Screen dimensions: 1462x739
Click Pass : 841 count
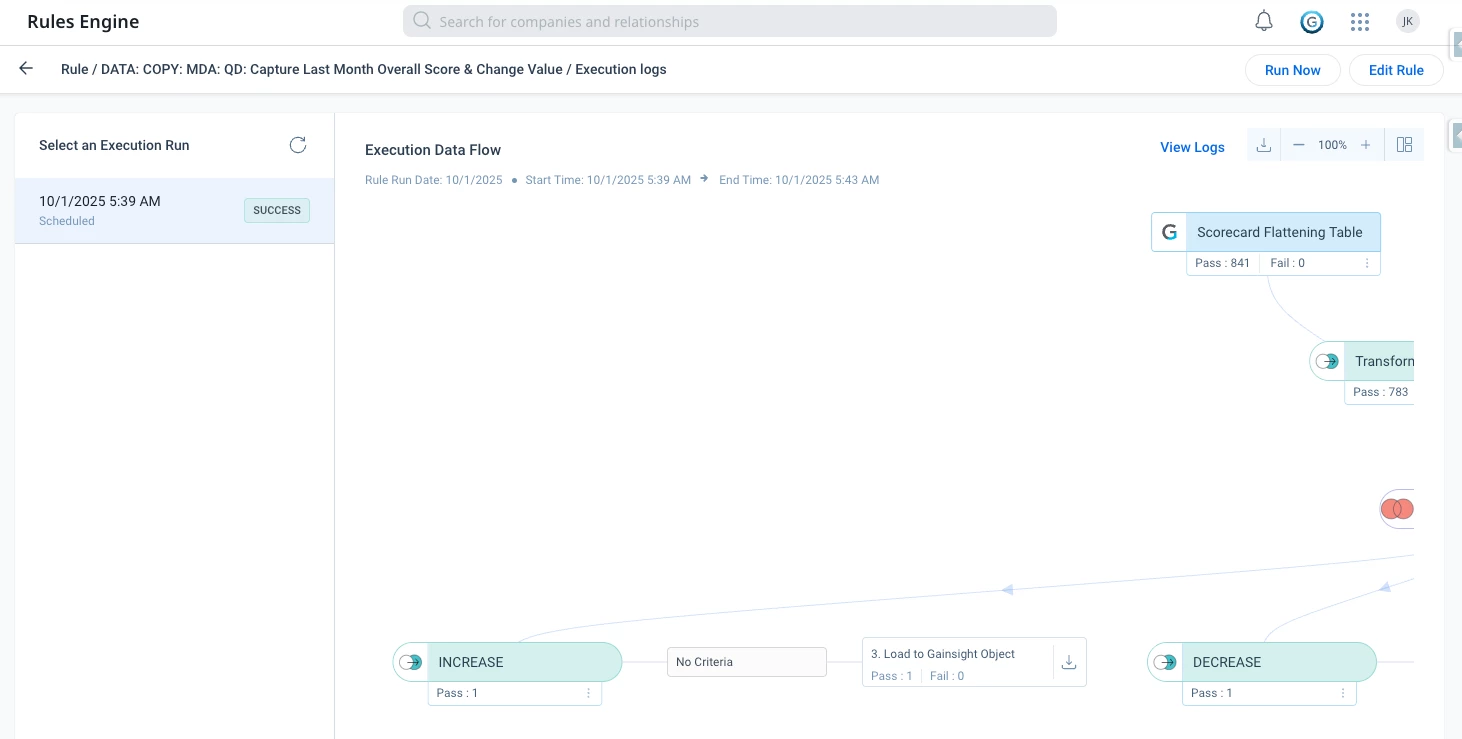pos(1222,263)
